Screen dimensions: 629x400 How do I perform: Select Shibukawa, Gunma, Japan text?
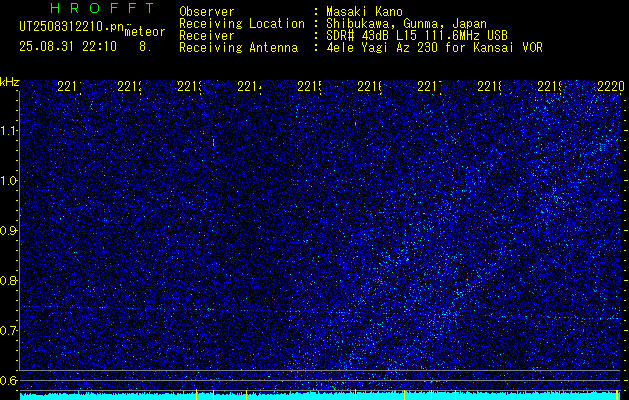pyautogui.click(x=406, y=24)
